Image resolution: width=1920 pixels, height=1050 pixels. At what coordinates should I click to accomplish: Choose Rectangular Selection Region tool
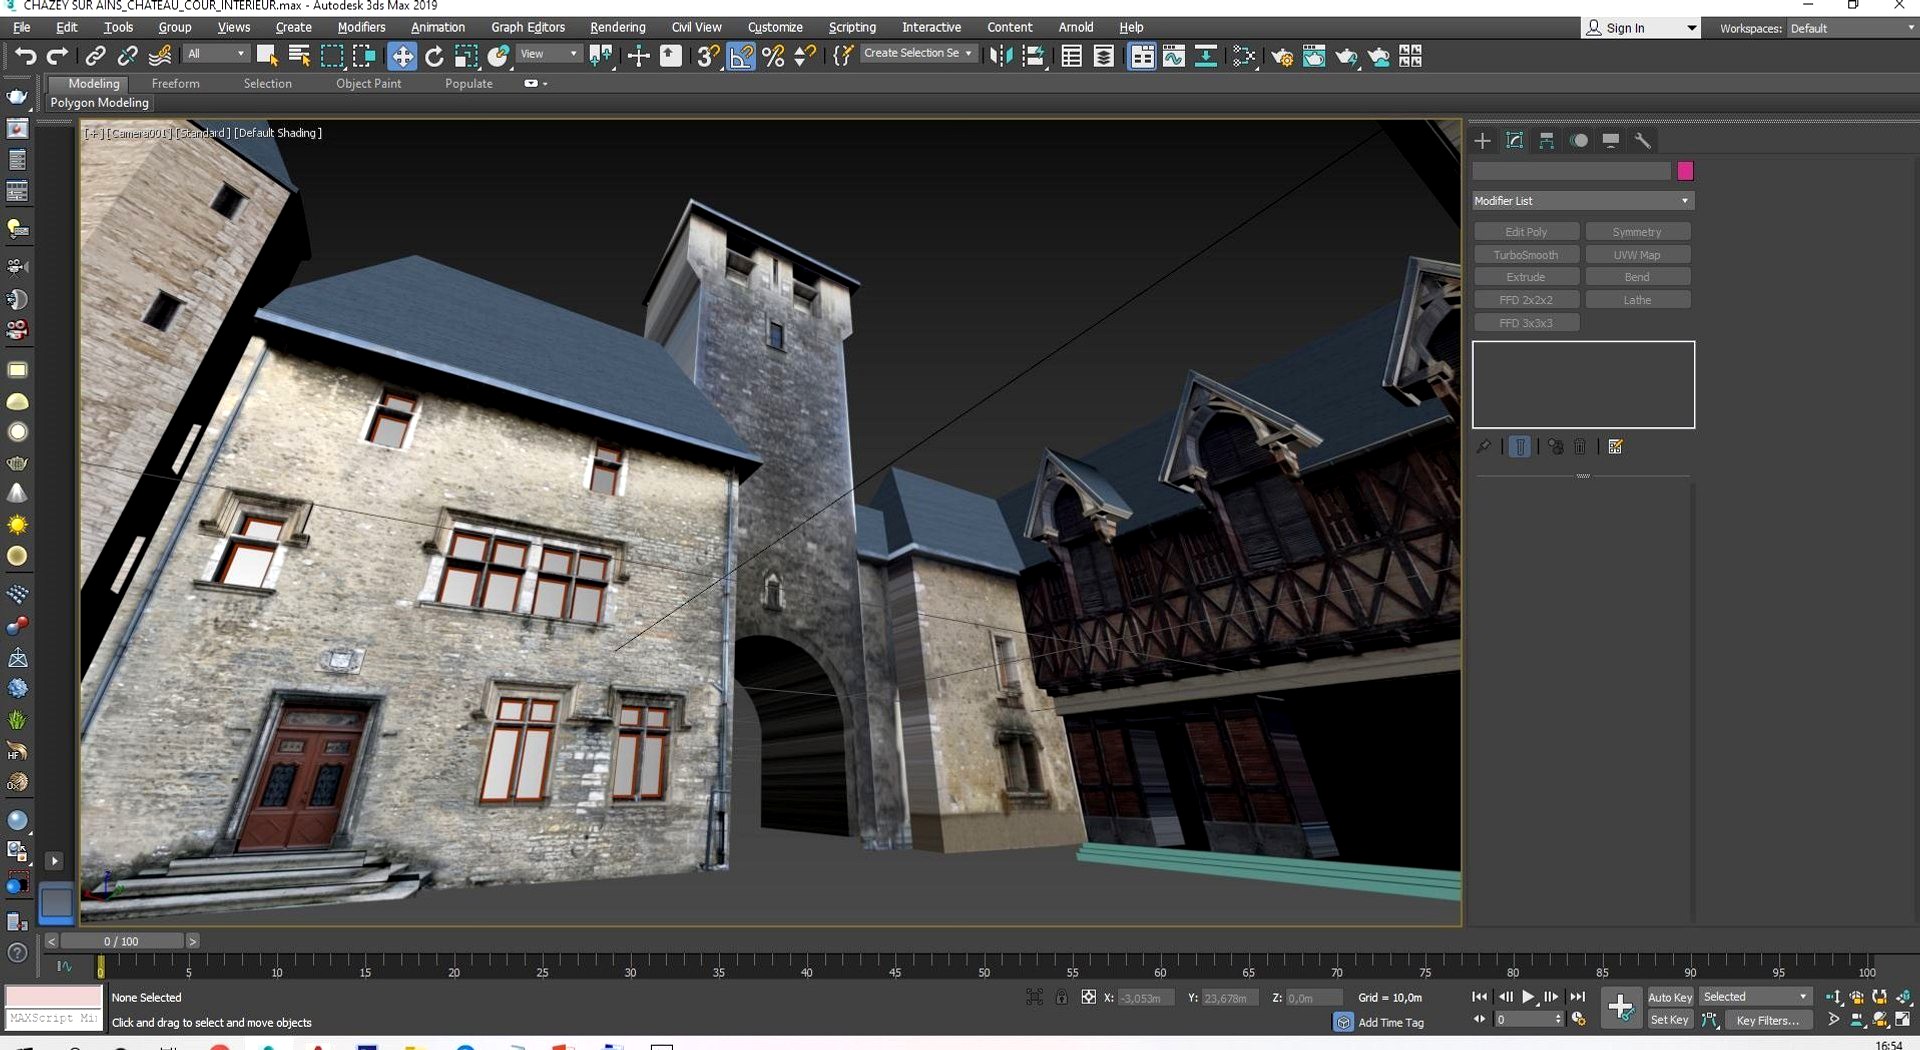tap(332, 56)
